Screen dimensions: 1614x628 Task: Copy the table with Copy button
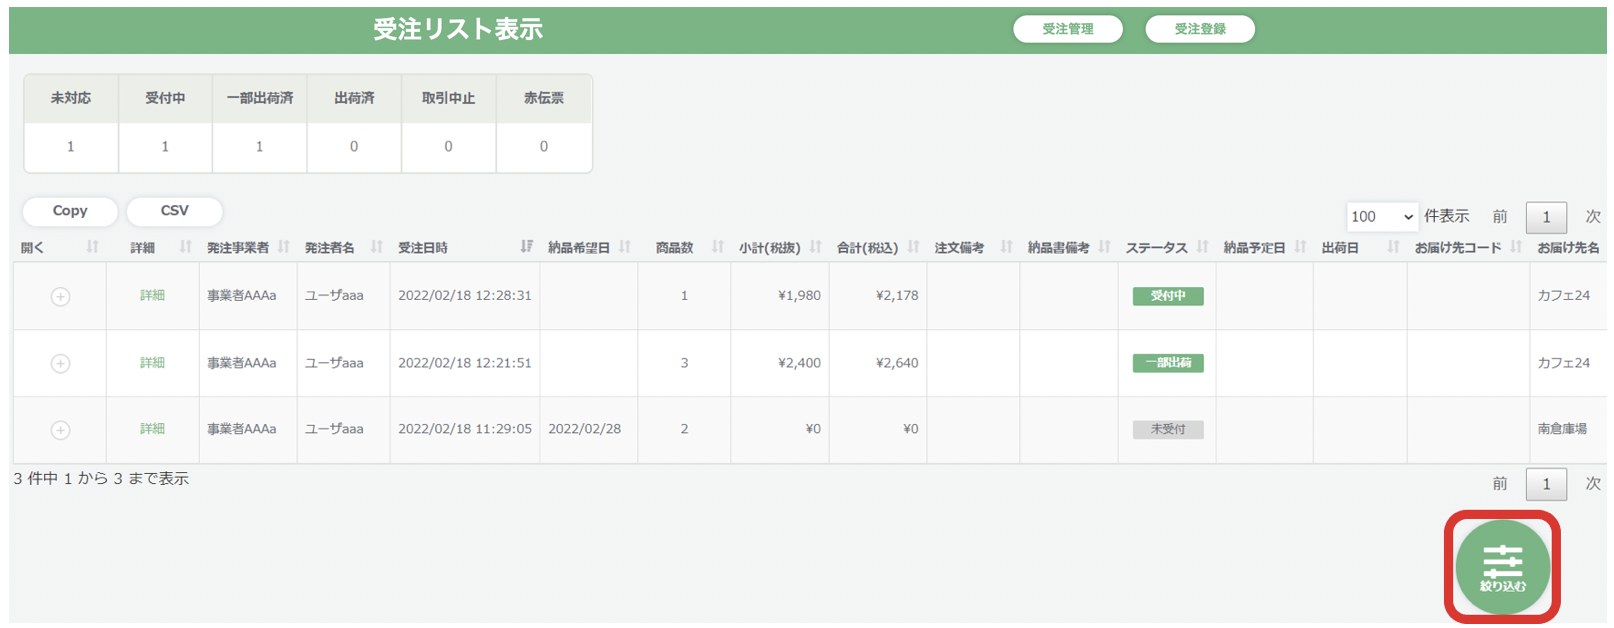(x=70, y=211)
